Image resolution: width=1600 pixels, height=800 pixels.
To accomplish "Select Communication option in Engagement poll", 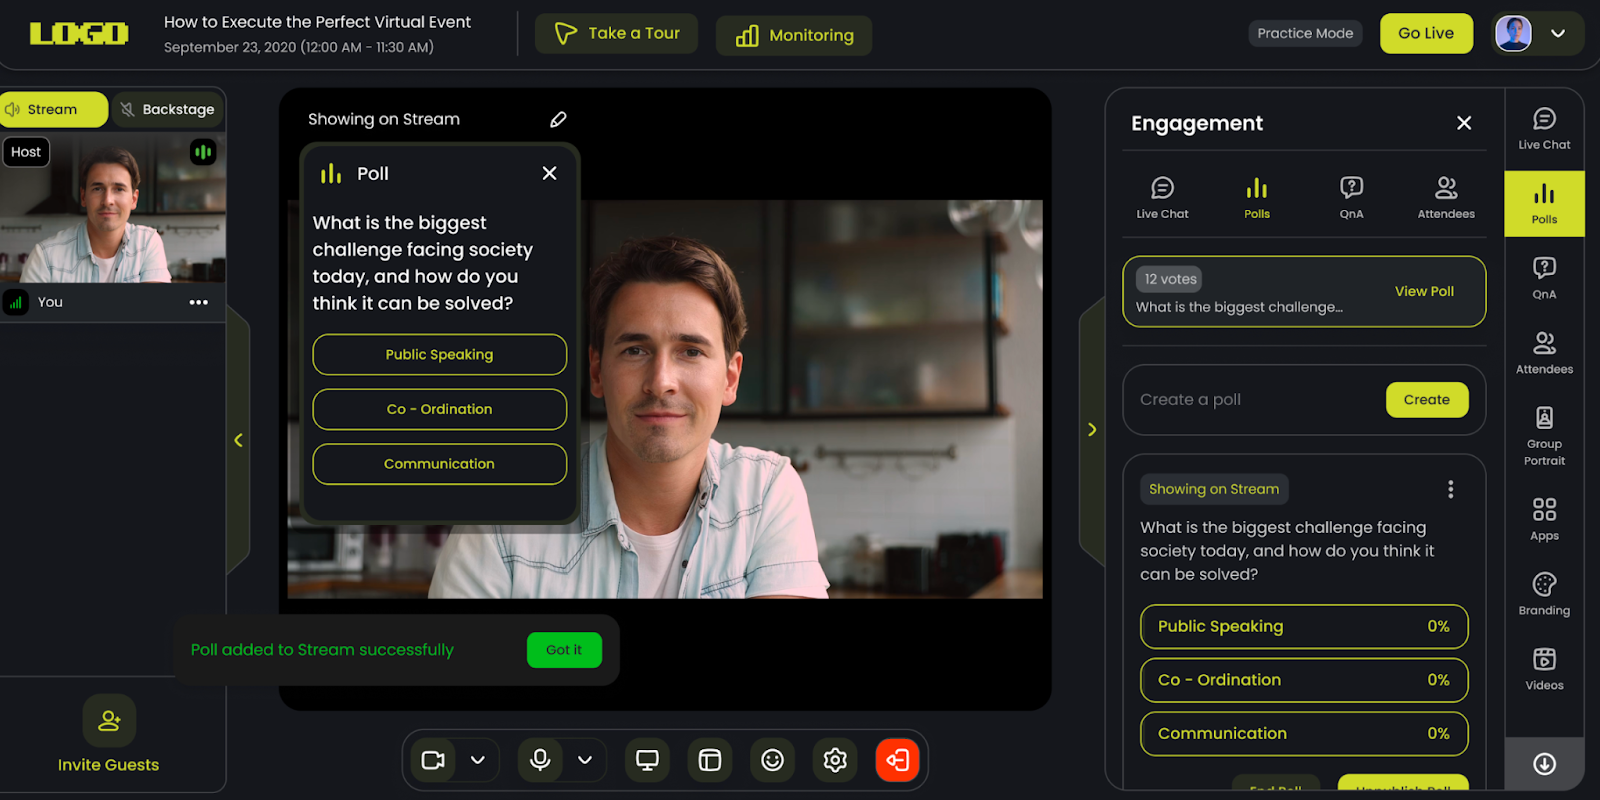I will [1304, 733].
